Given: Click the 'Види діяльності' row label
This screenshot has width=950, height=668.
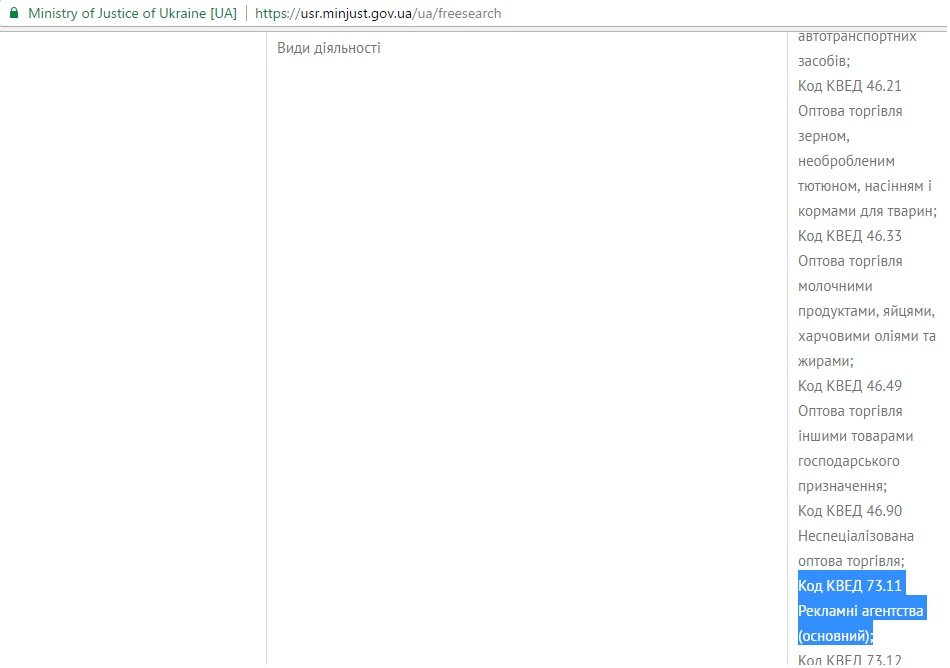Looking at the screenshot, I should tap(329, 48).
